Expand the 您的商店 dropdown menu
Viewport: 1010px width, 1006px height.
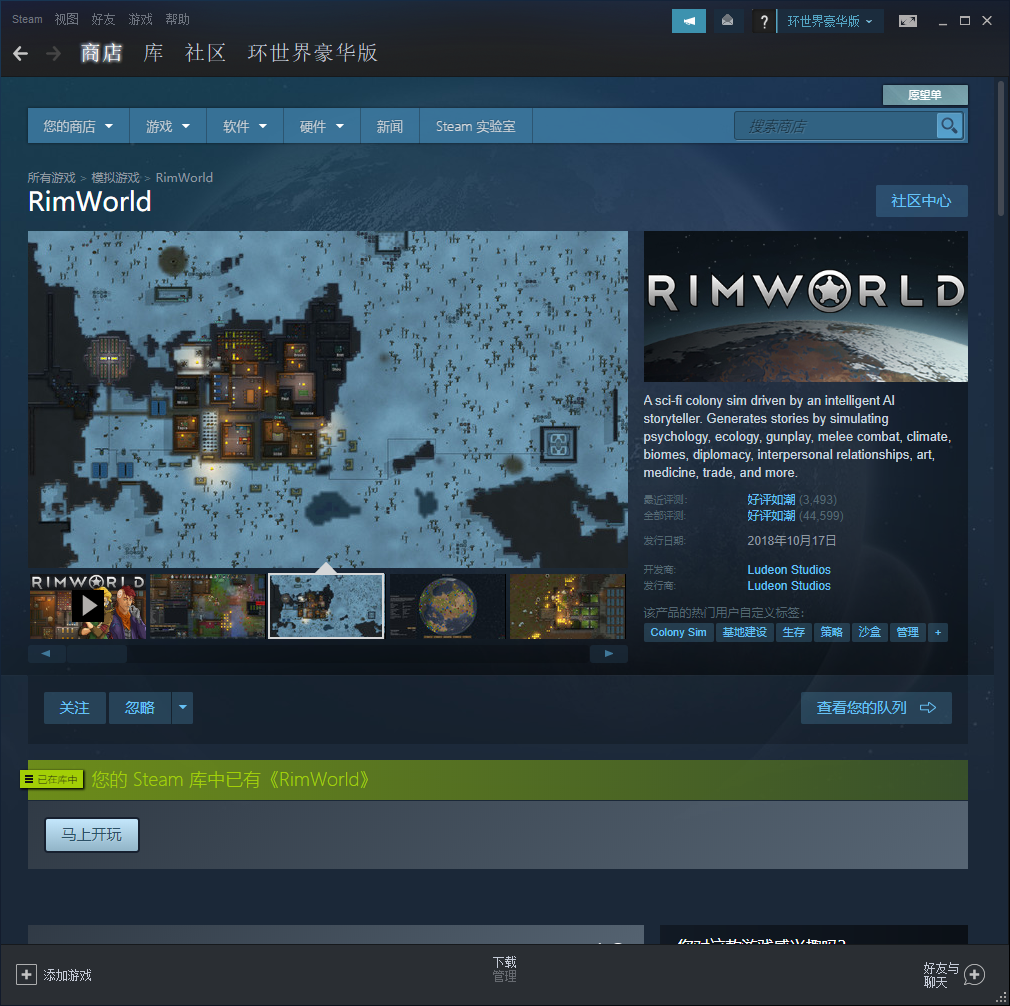tap(78, 127)
